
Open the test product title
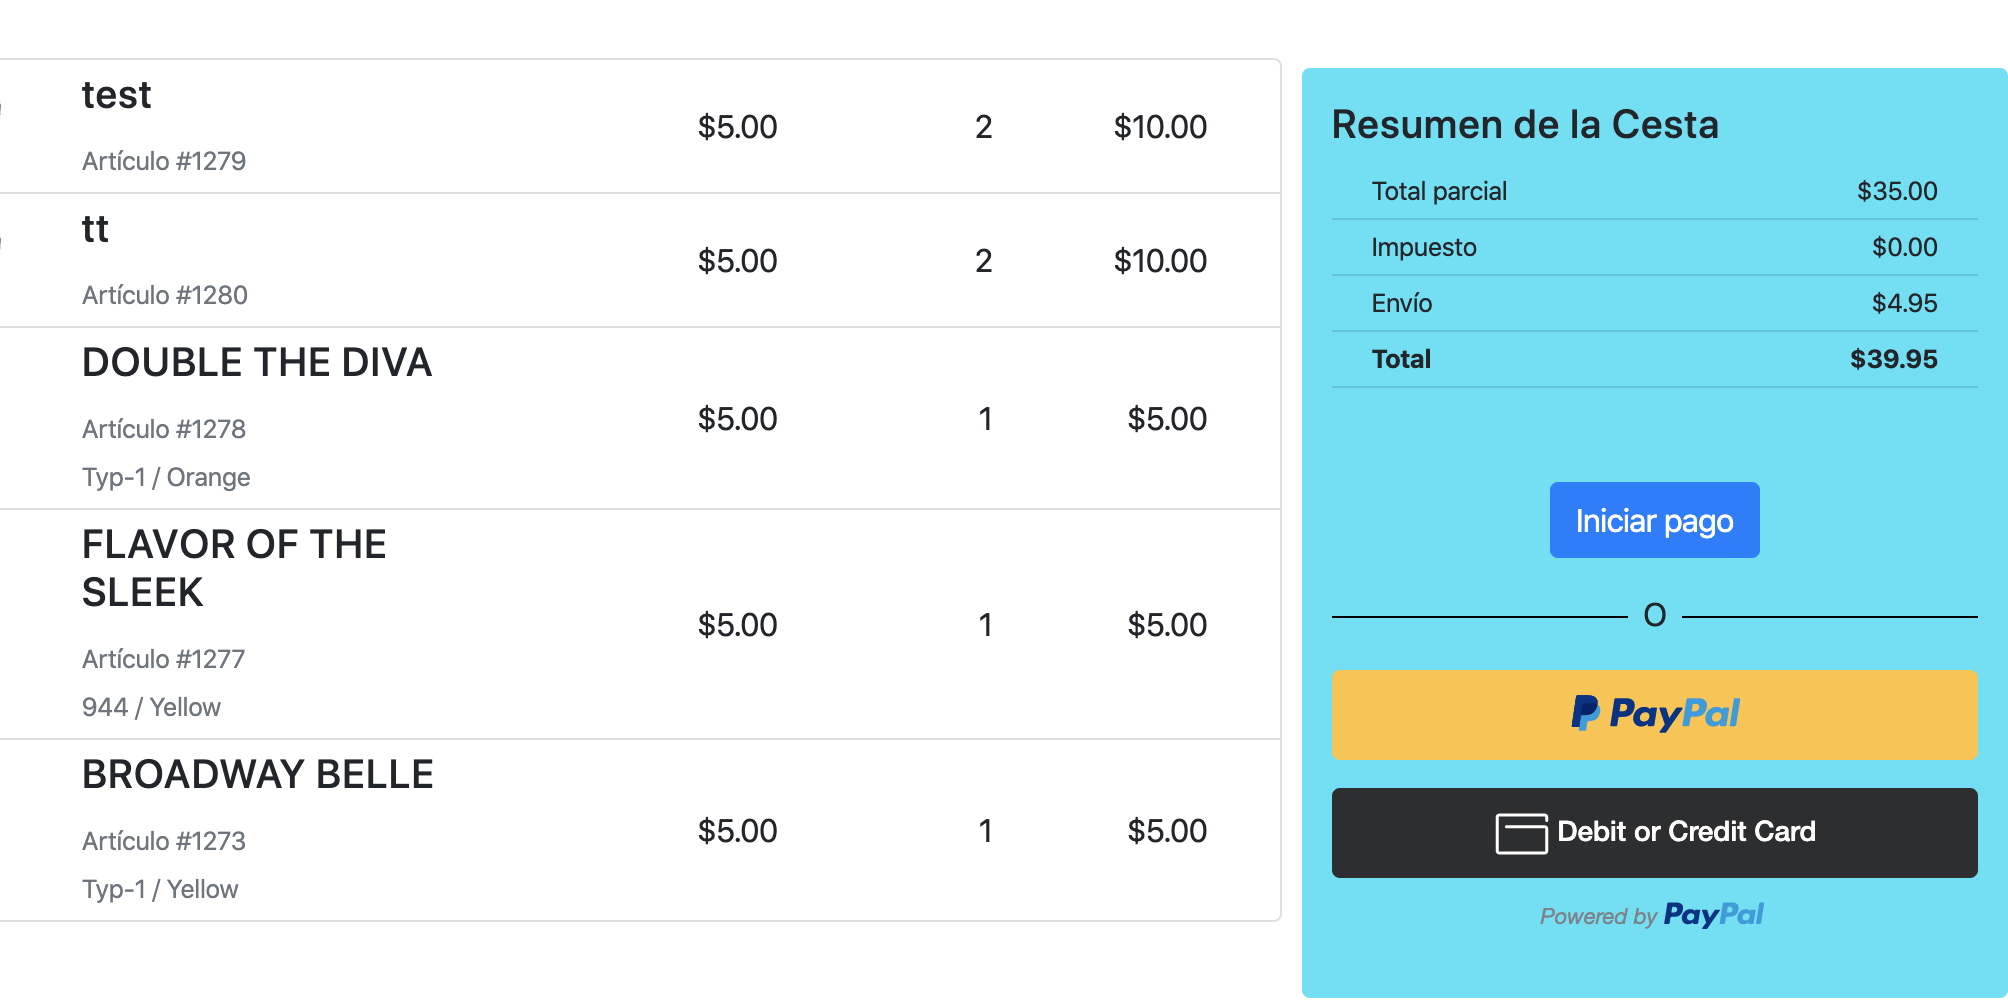pos(116,95)
